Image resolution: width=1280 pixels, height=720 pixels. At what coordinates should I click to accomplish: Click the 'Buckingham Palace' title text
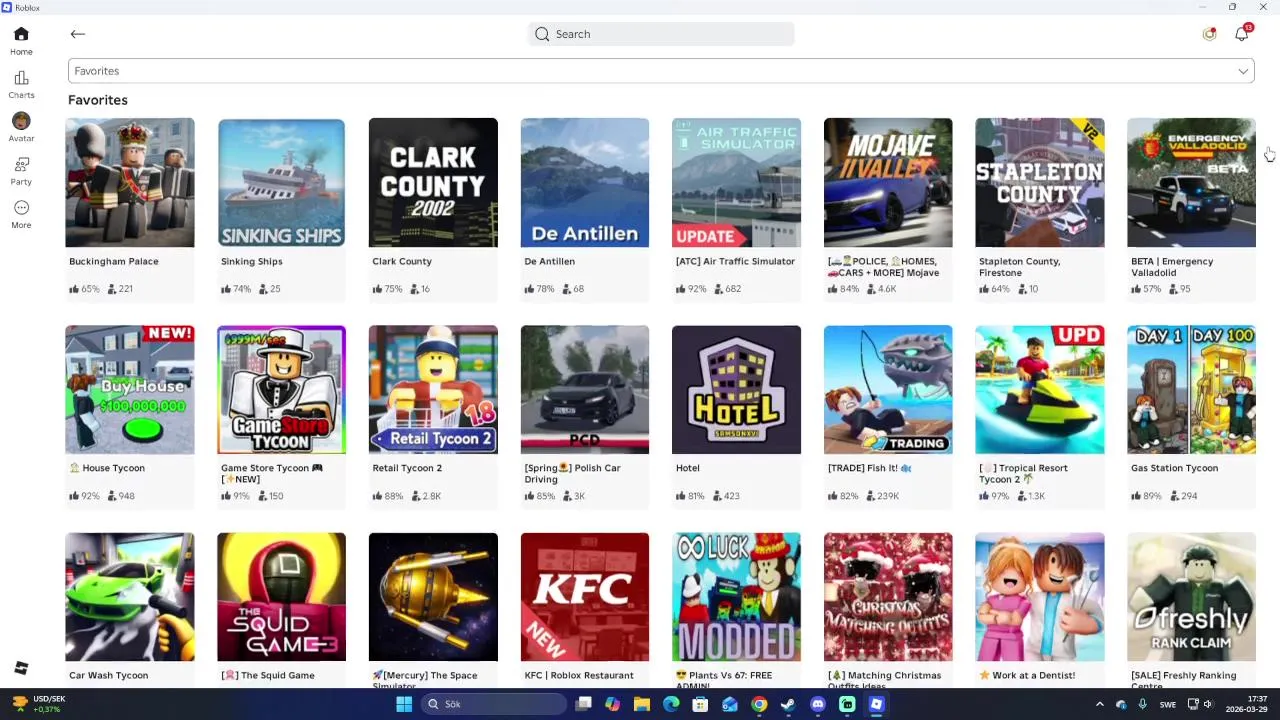pyautogui.click(x=114, y=261)
